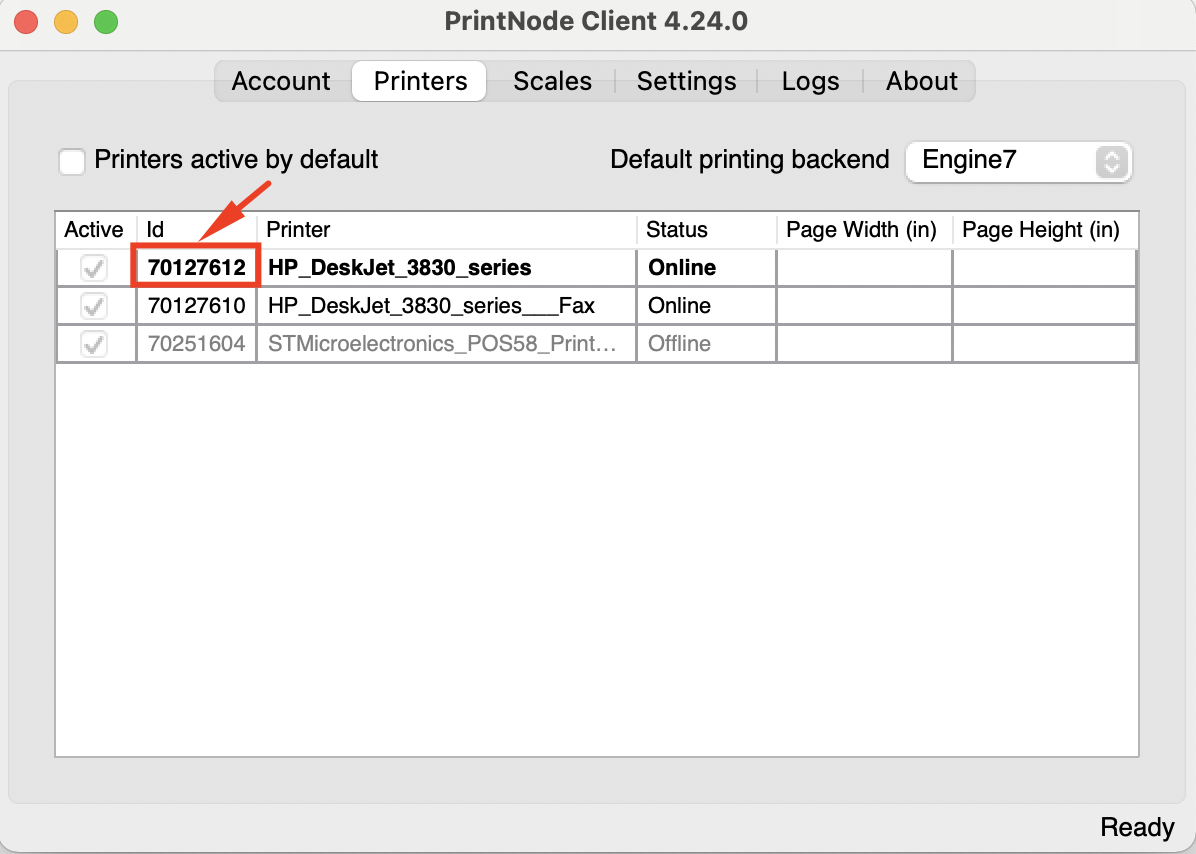This screenshot has width=1196, height=854.
Task: Click the Page Height (in) column header
Action: coord(1041,230)
